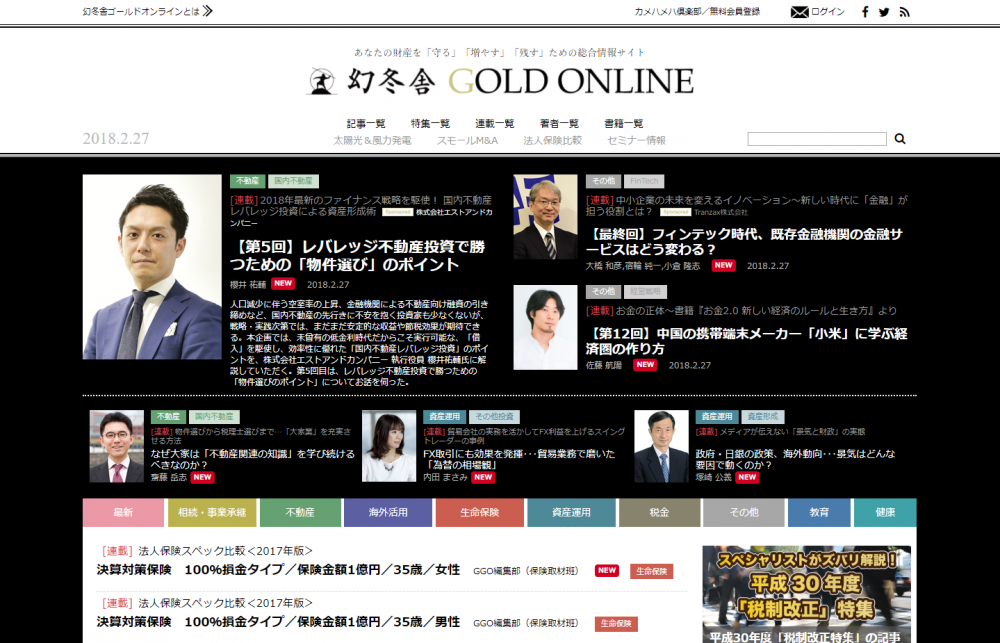
Task: Select the 健康 category tab
Action: (885, 512)
